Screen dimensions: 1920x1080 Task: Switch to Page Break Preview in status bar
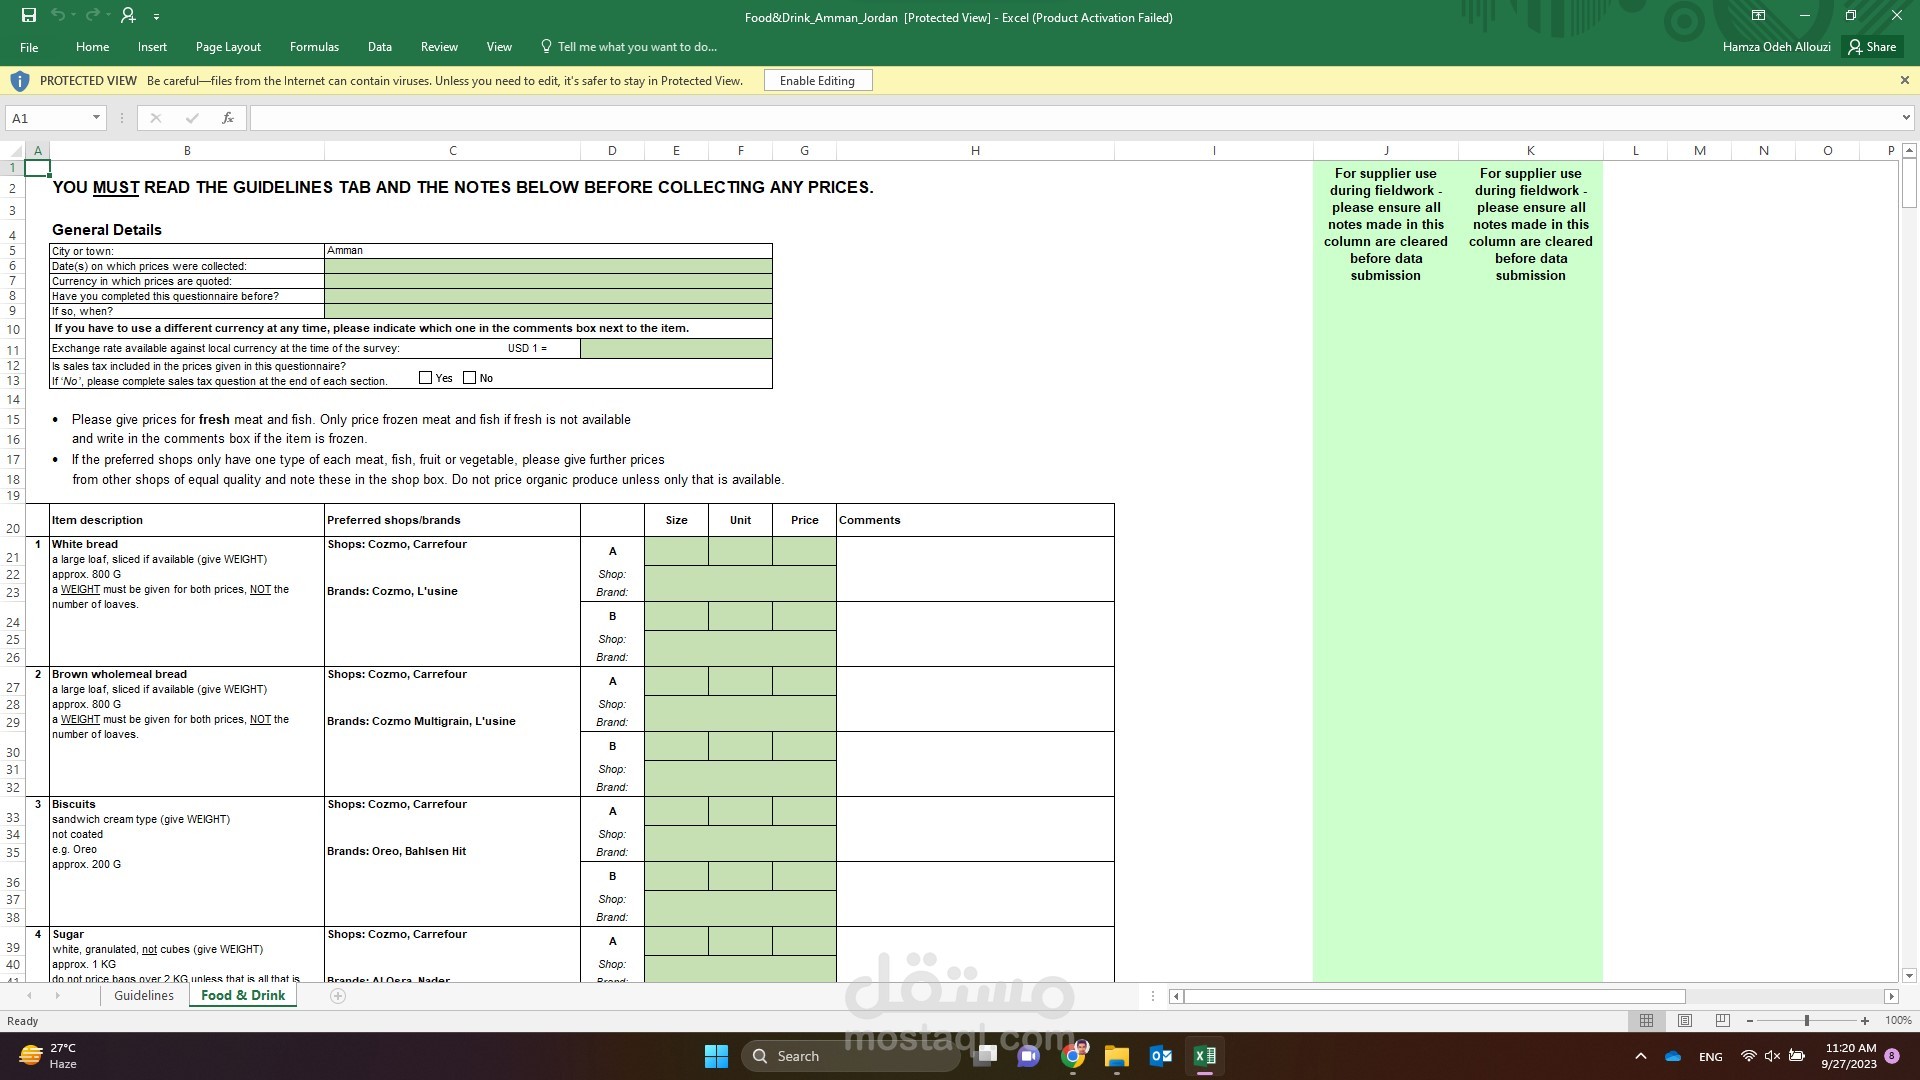tap(1722, 1021)
